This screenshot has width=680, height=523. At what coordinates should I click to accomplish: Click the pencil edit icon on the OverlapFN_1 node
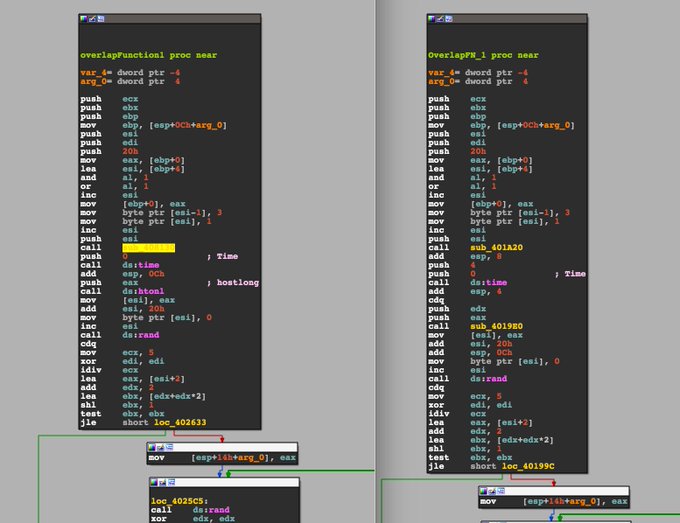tap(440, 19)
